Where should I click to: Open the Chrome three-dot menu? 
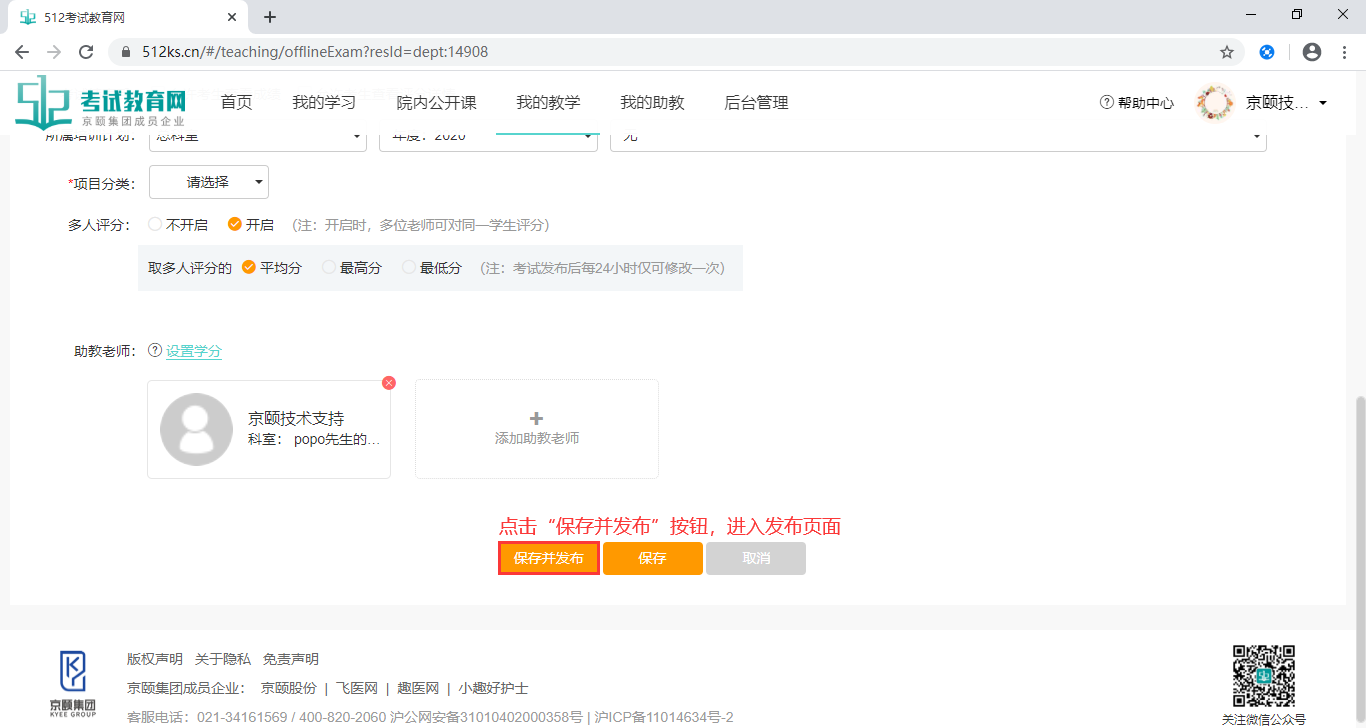pos(1344,52)
